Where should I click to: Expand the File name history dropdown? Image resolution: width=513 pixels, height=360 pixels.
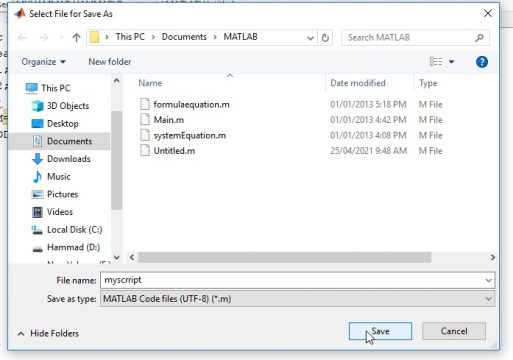[488, 280]
